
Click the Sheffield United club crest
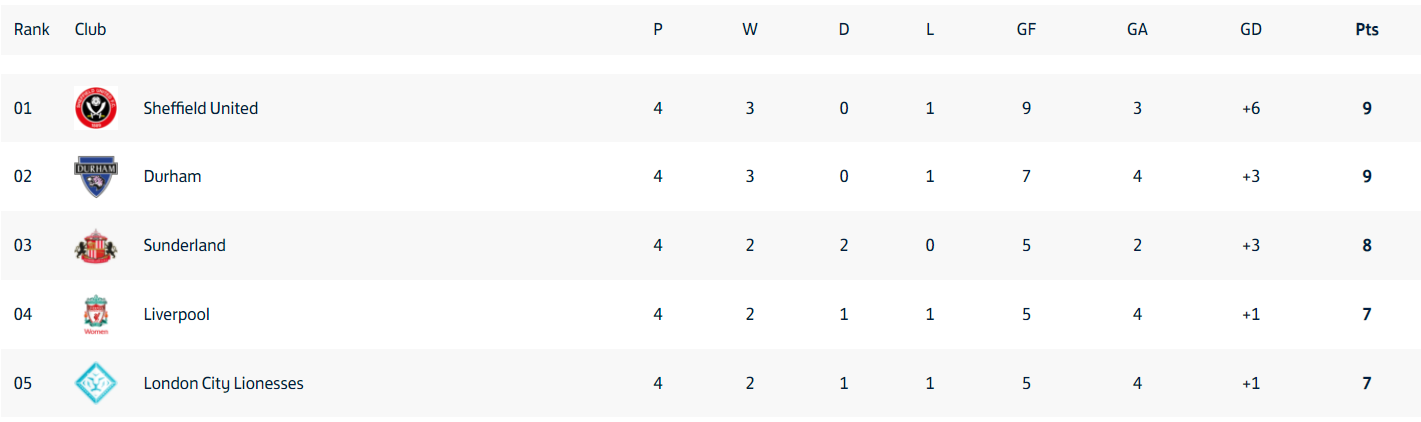point(96,108)
